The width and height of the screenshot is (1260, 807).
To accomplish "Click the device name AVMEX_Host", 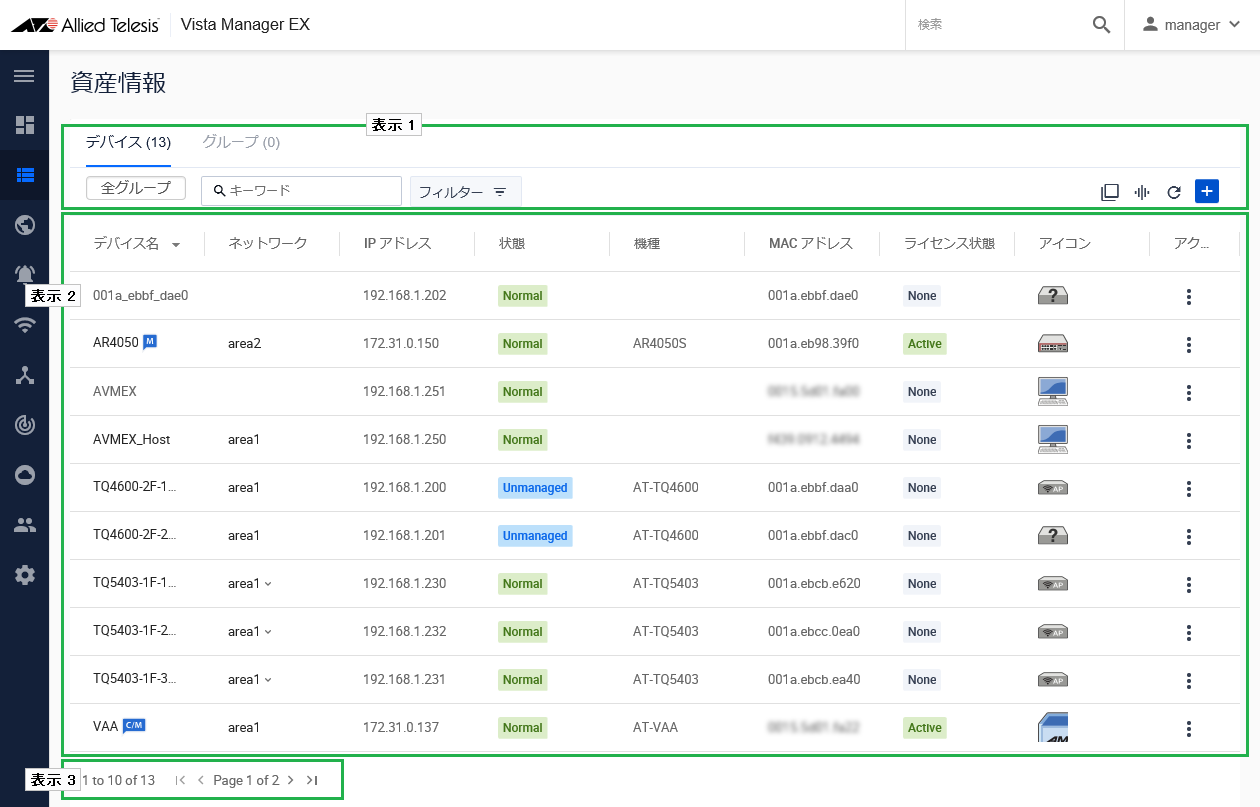I will point(131,440).
